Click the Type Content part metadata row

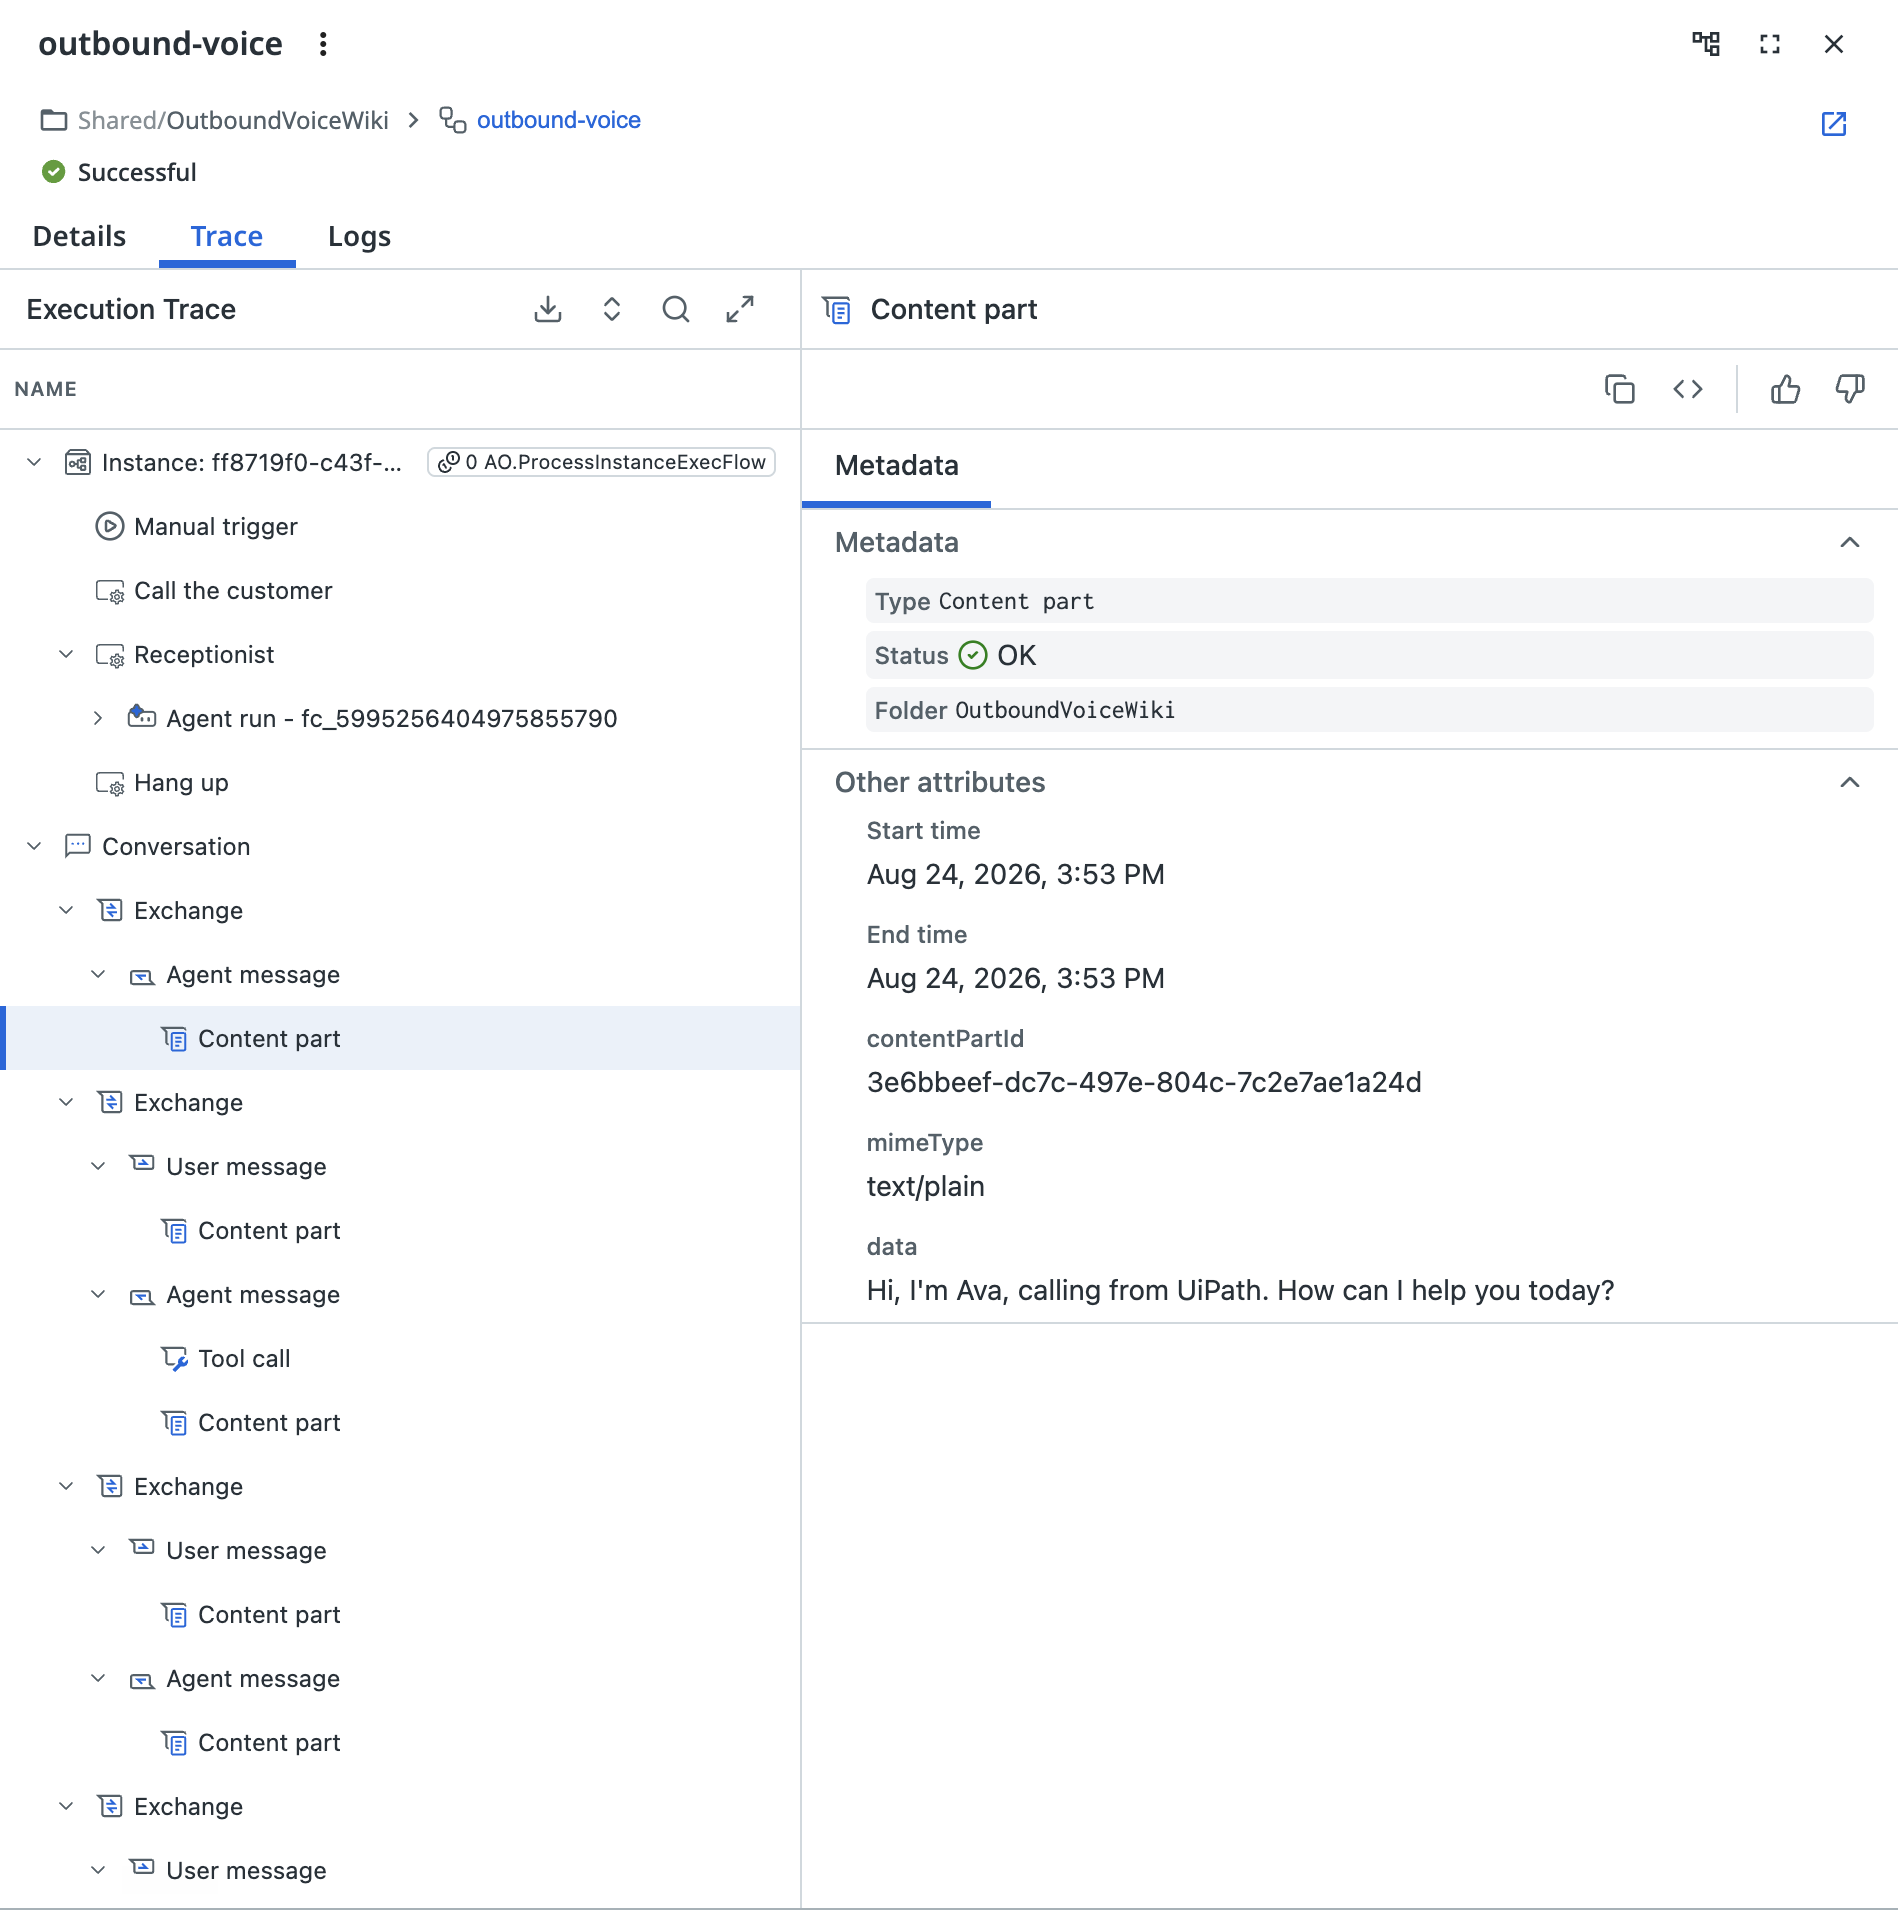pyautogui.click(x=1369, y=601)
